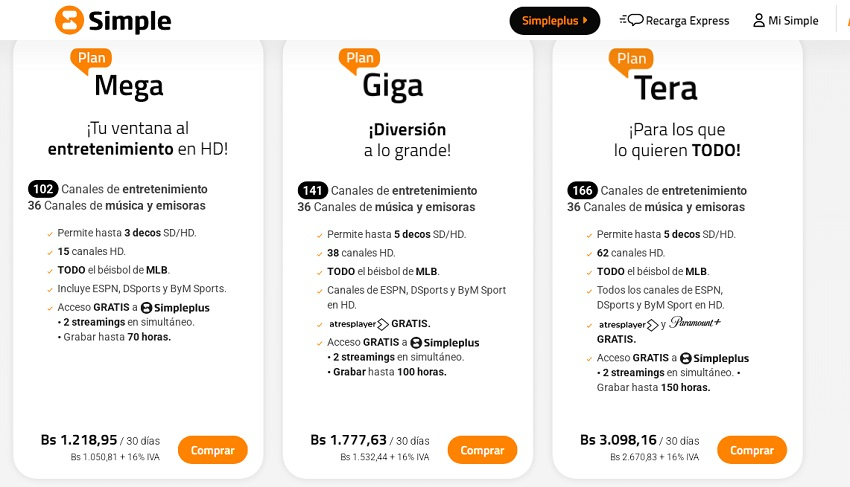Click the Recarga Express chat icon

pyautogui.click(x=631, y=20)
